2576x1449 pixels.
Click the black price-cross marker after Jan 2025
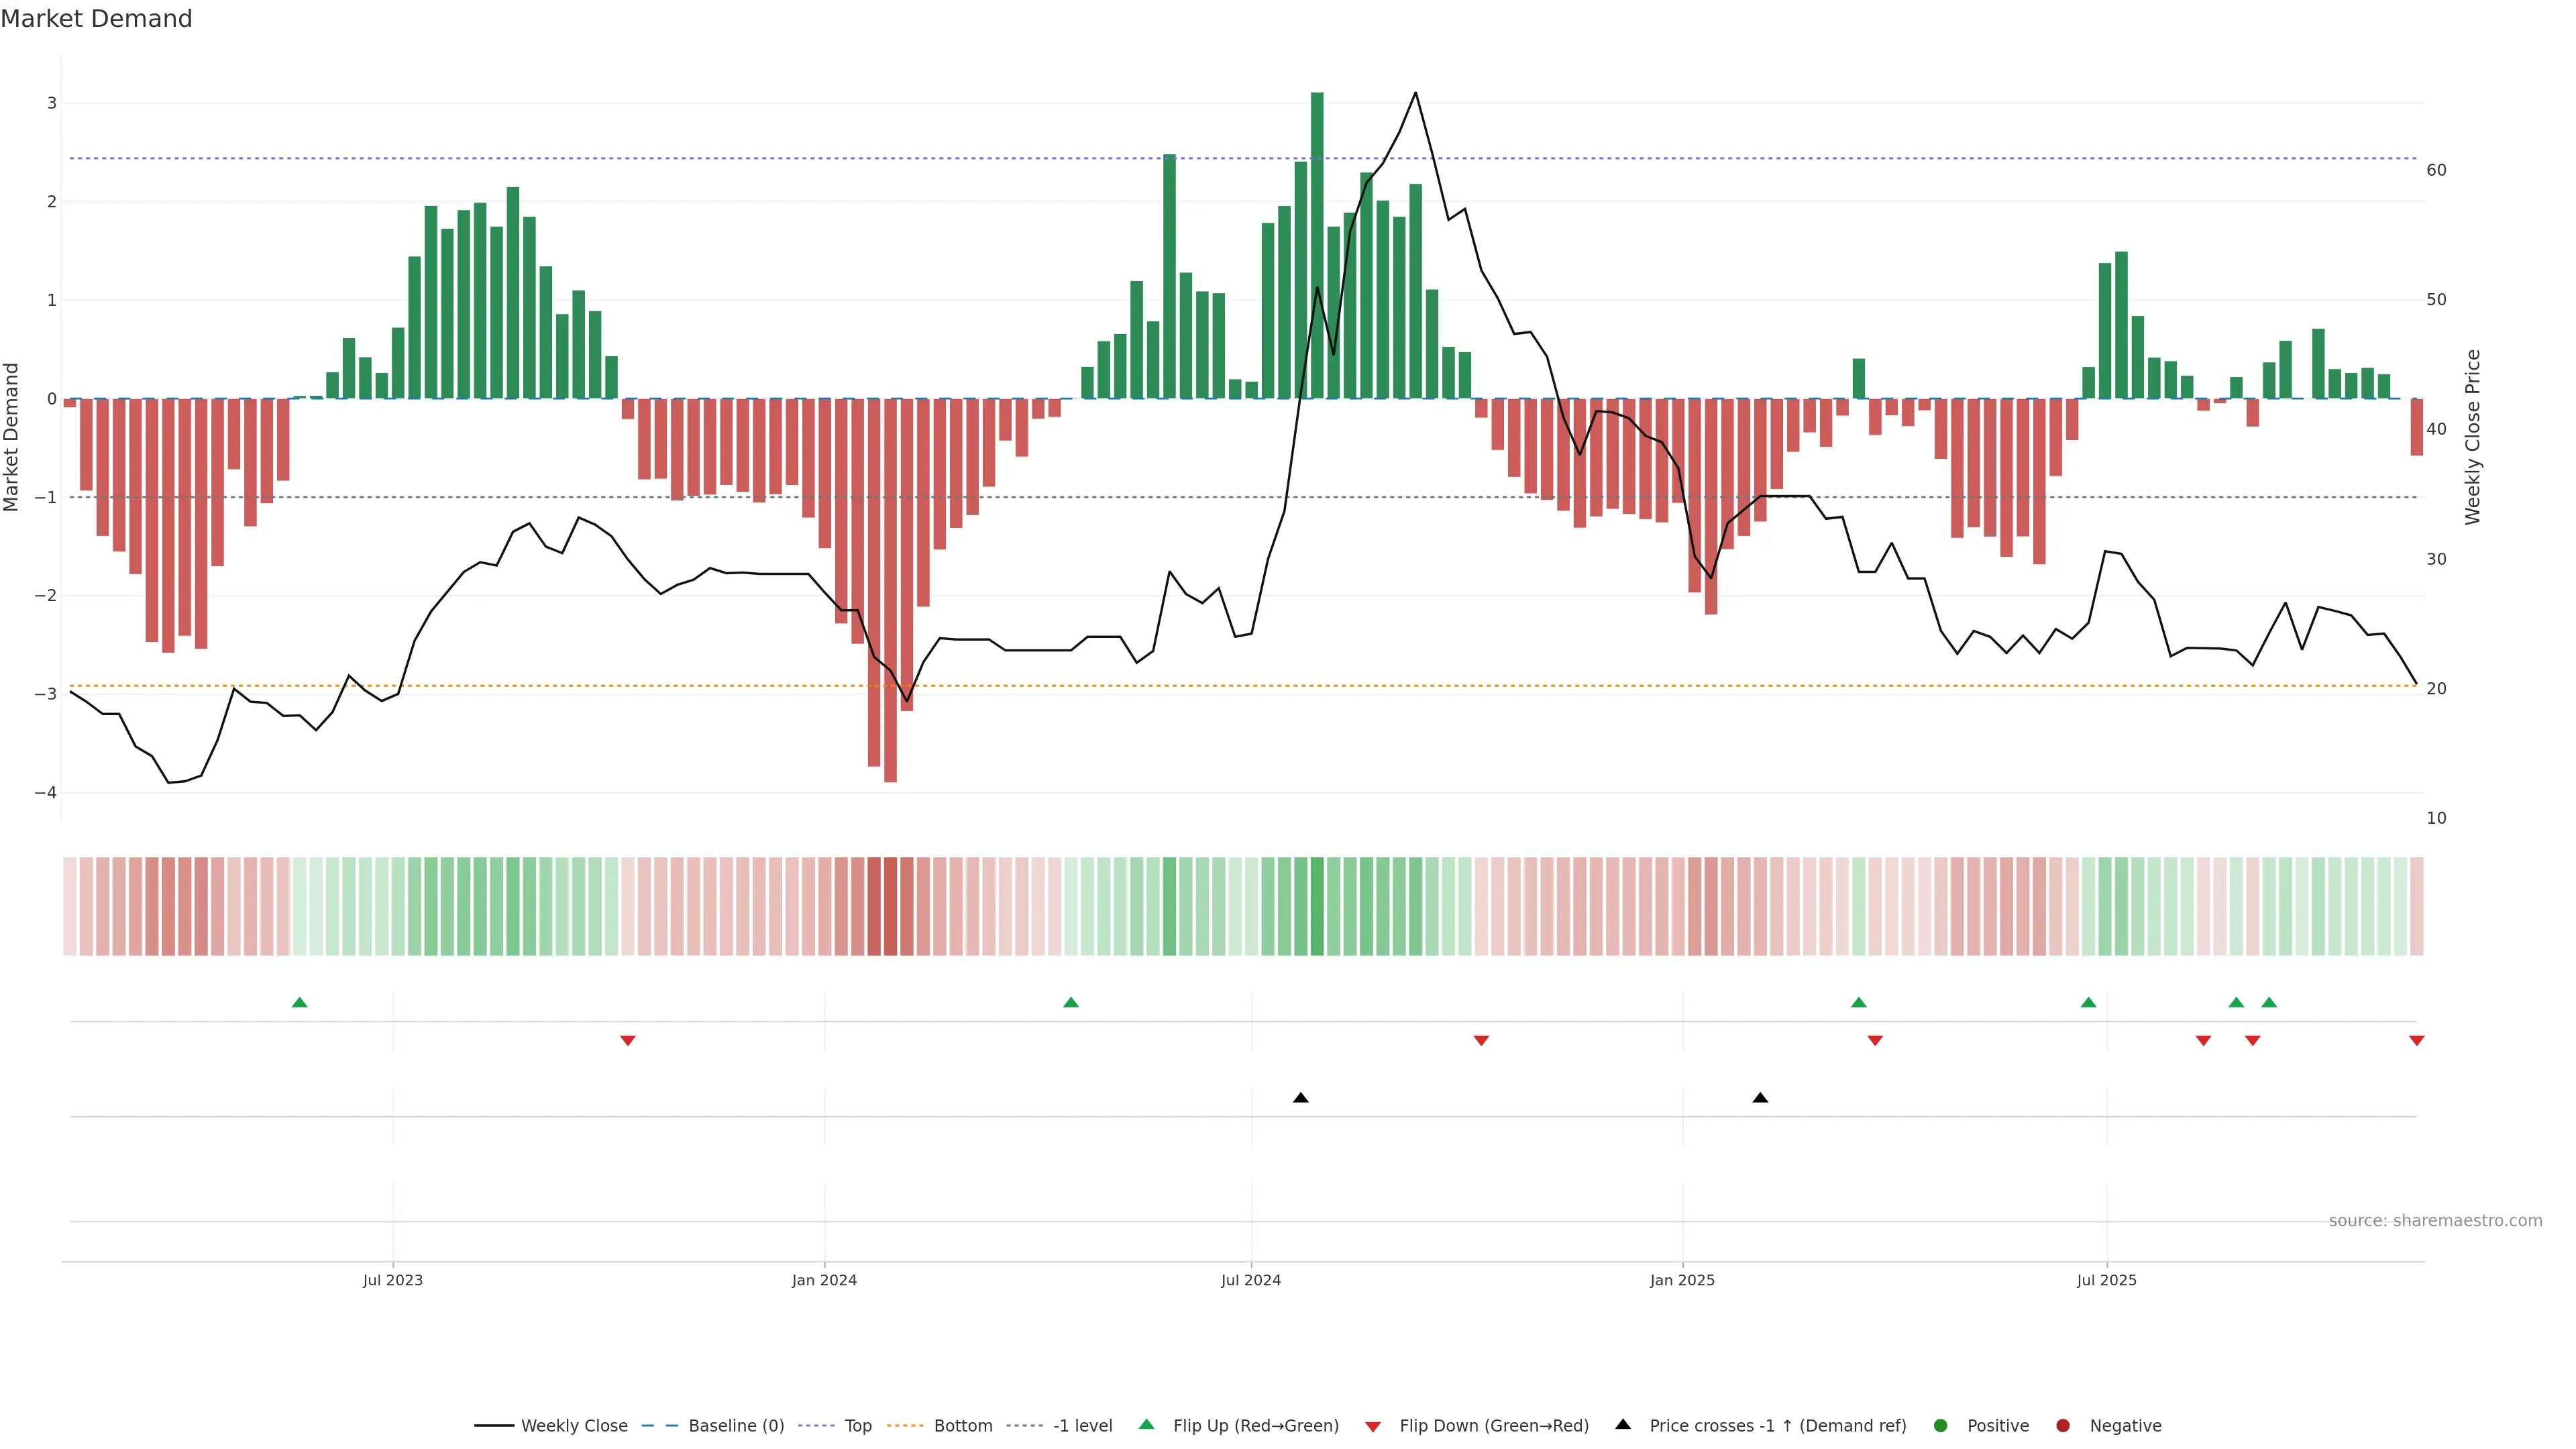pos(1760,1098)
